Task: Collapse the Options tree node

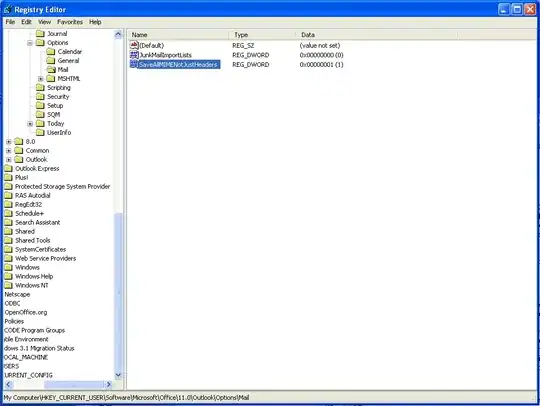Action: pos(30,43)
